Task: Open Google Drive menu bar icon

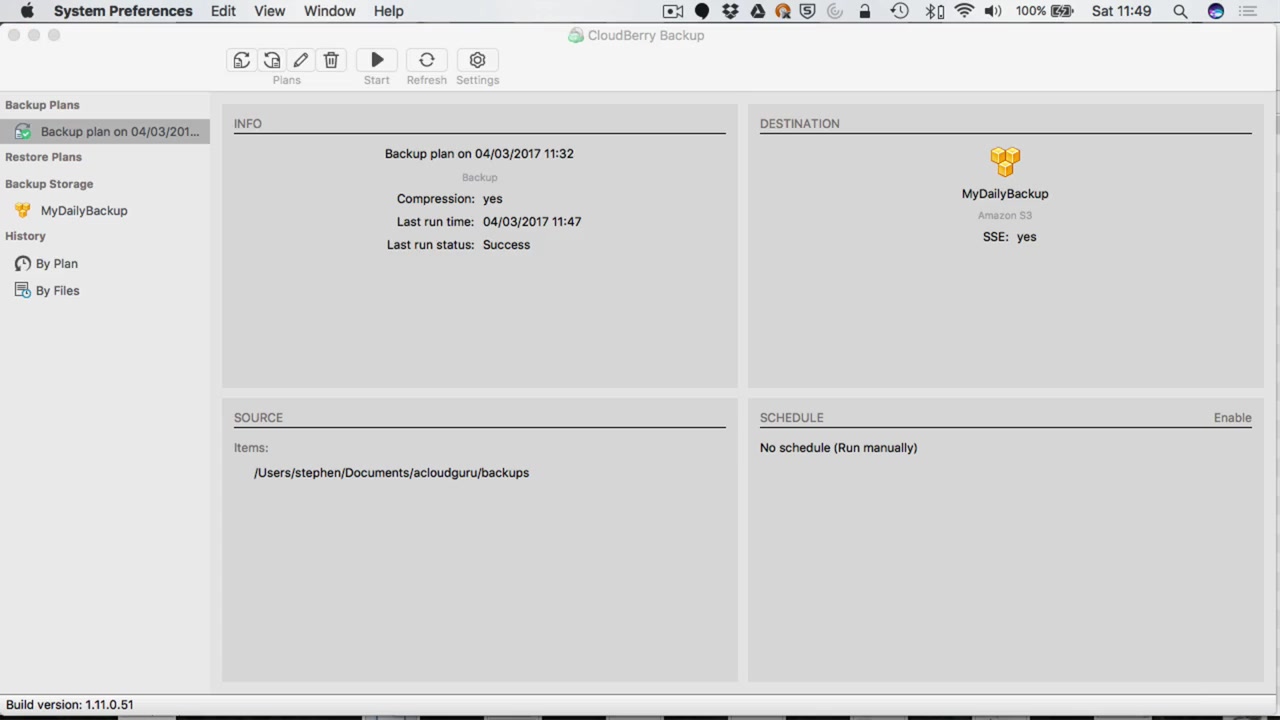Action: tap(757, 11)
